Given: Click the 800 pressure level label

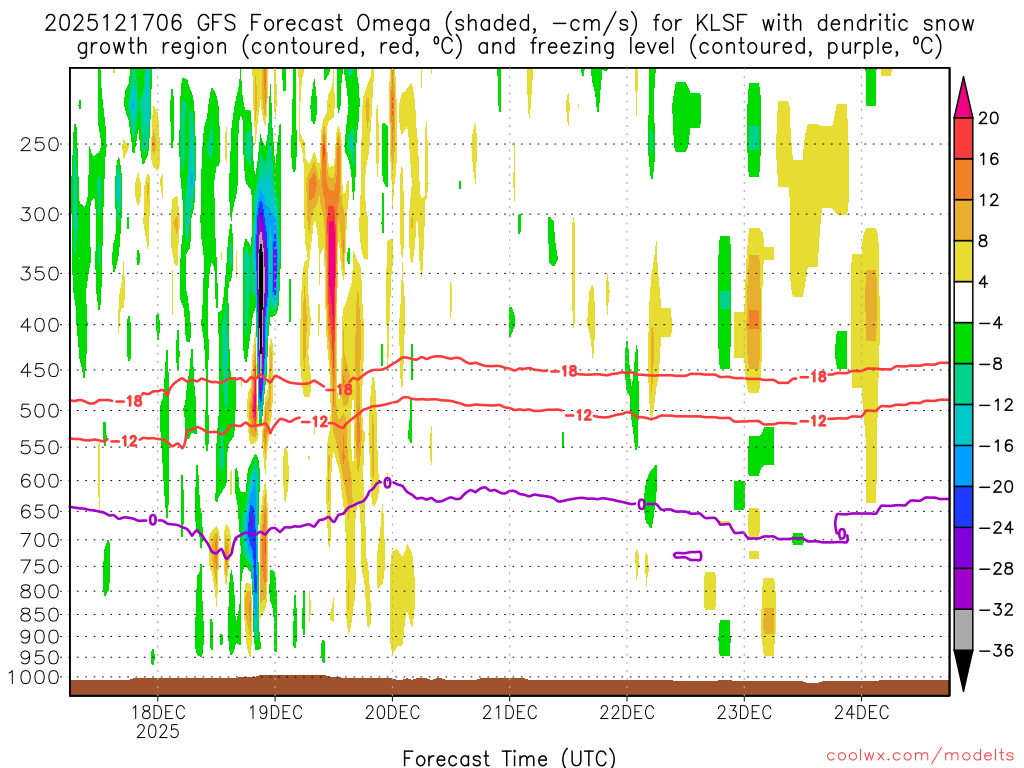Looking at the screenshot, I should 40,592.
